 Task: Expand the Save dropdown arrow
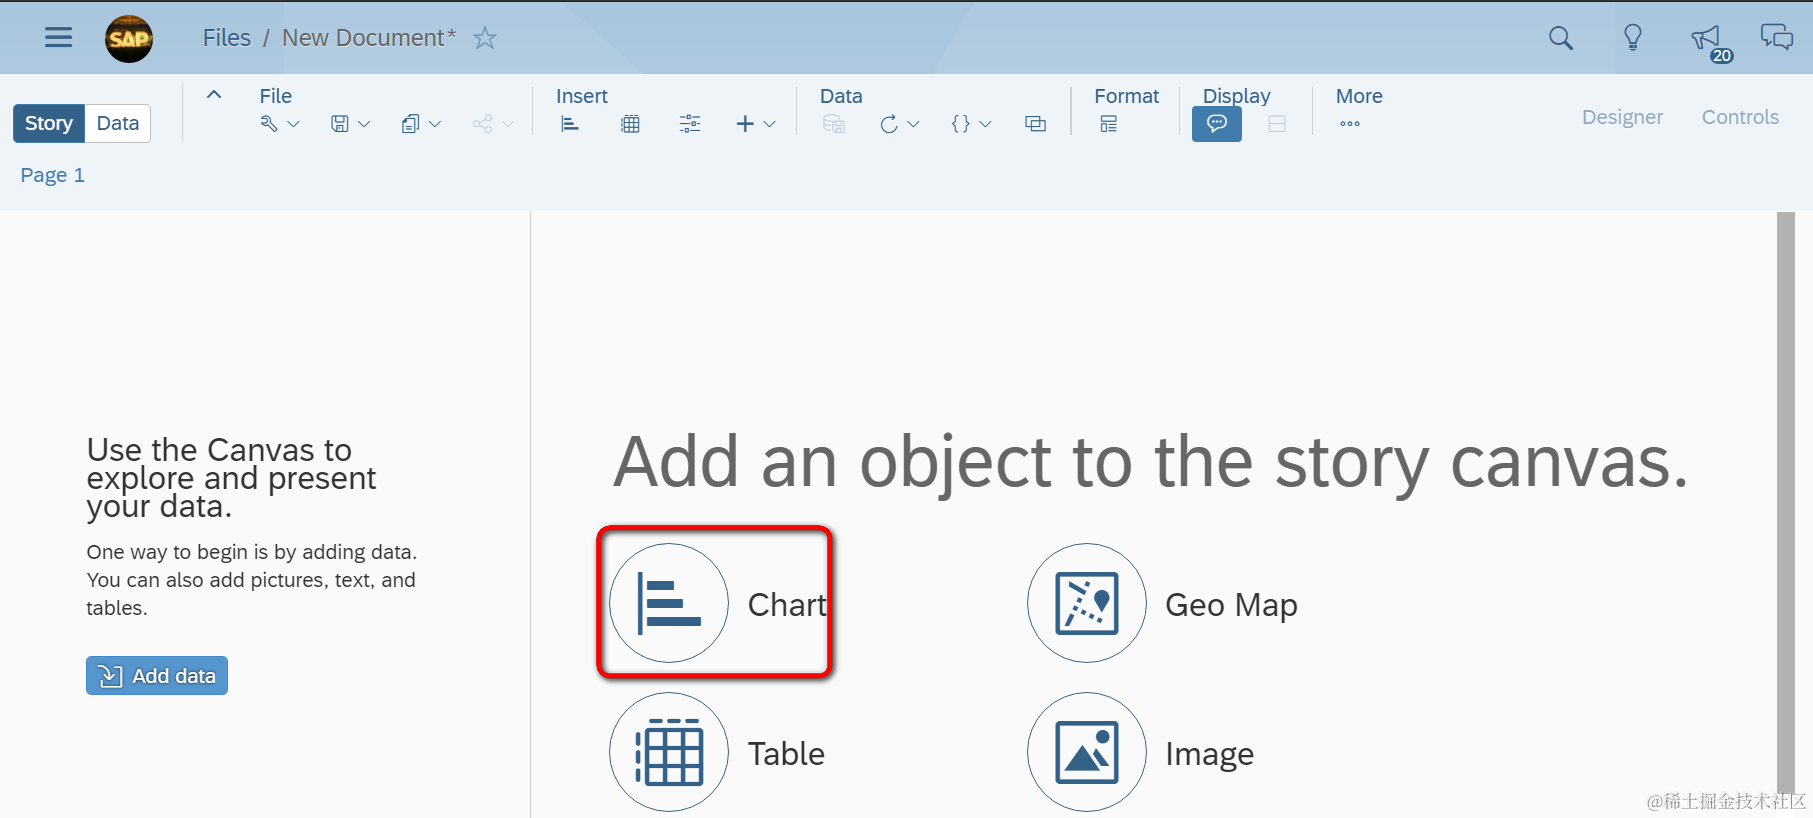point(364,124)
